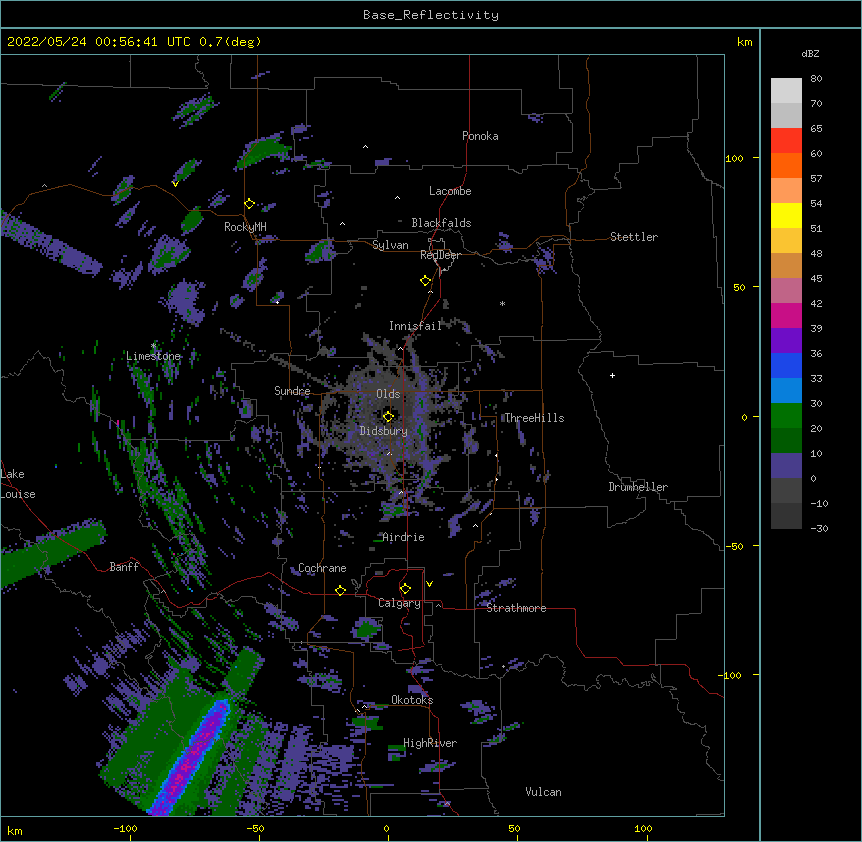Click the -50 tick on the right km axis

[734, 546]
